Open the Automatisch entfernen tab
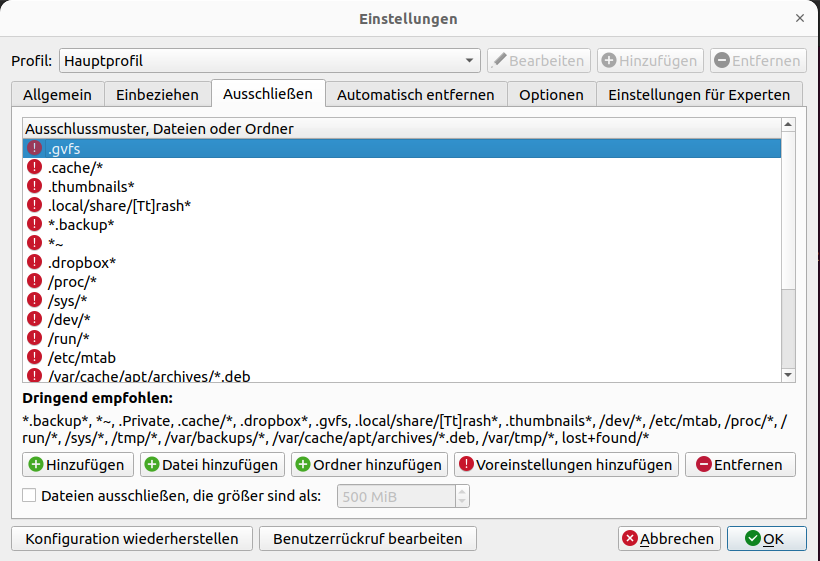Viewport: 820px width, 561px height. point(415,95)
